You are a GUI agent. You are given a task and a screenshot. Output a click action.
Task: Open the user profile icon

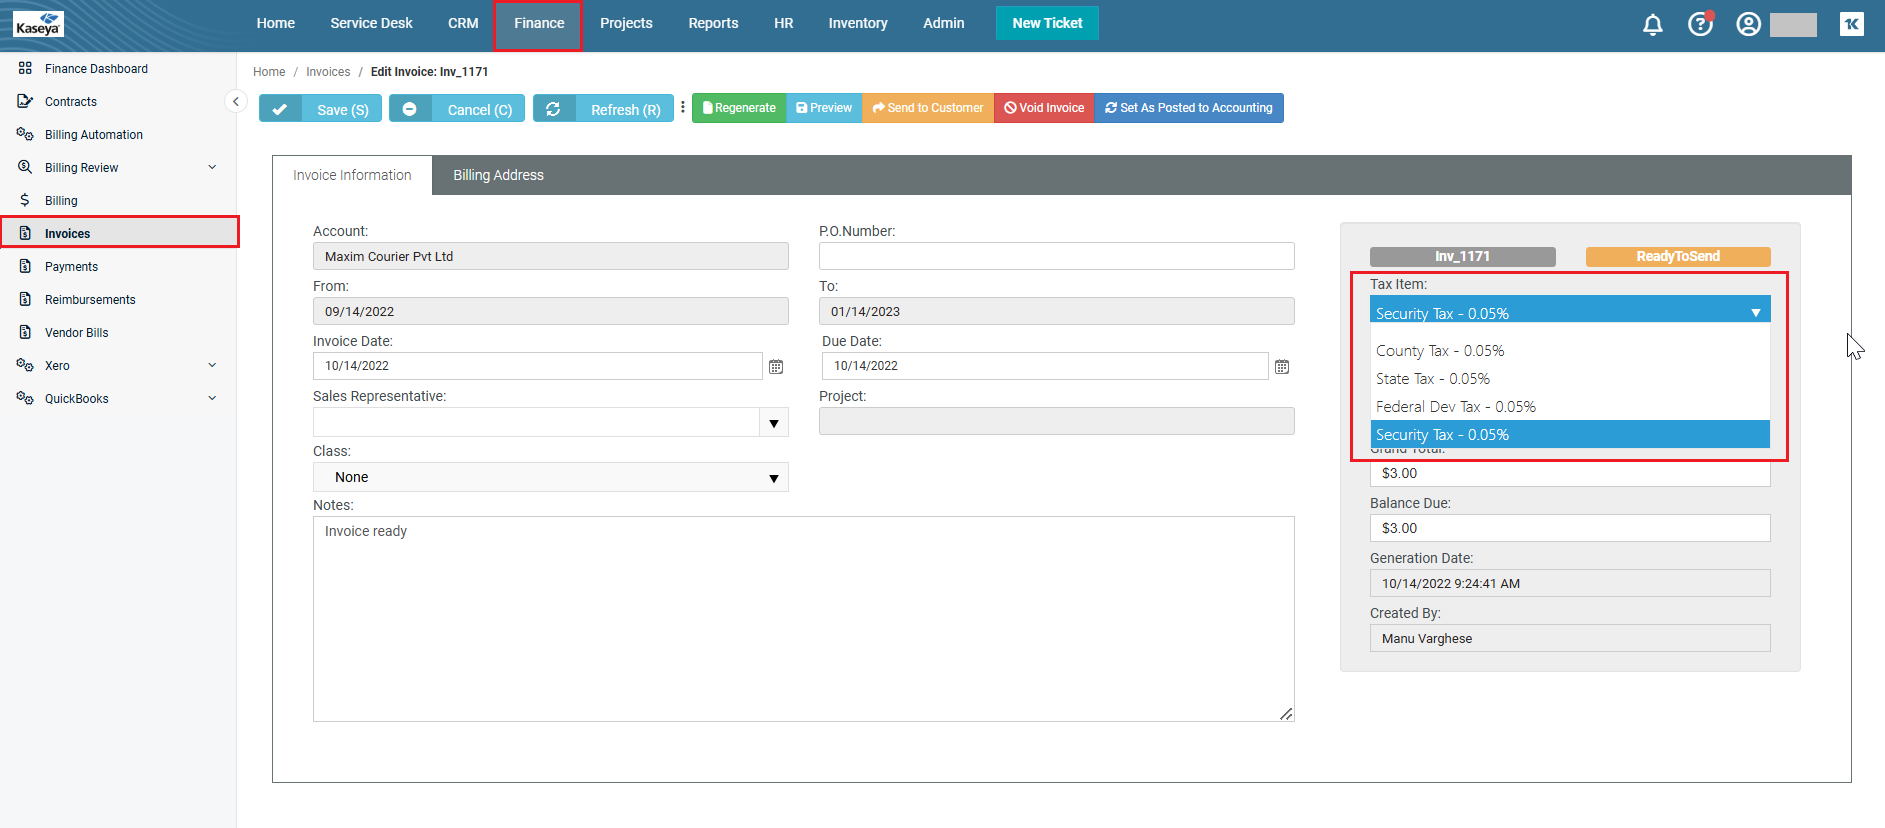(1748, 24)
